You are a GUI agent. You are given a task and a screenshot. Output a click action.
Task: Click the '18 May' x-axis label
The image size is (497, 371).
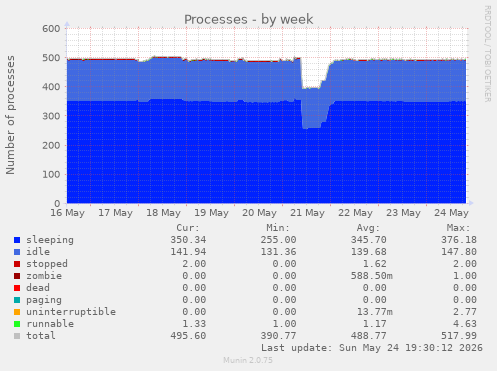tap(164, 213)
